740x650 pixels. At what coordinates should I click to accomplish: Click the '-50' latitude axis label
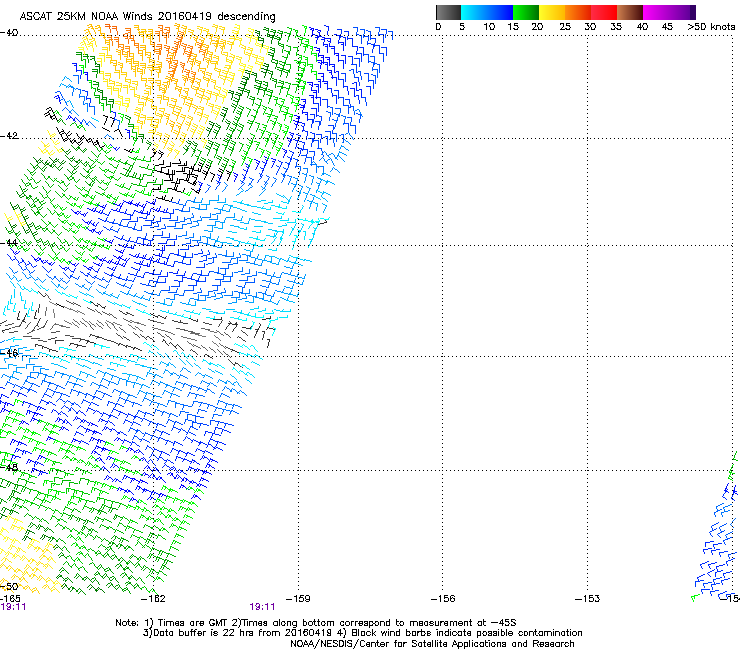point(9,586)
